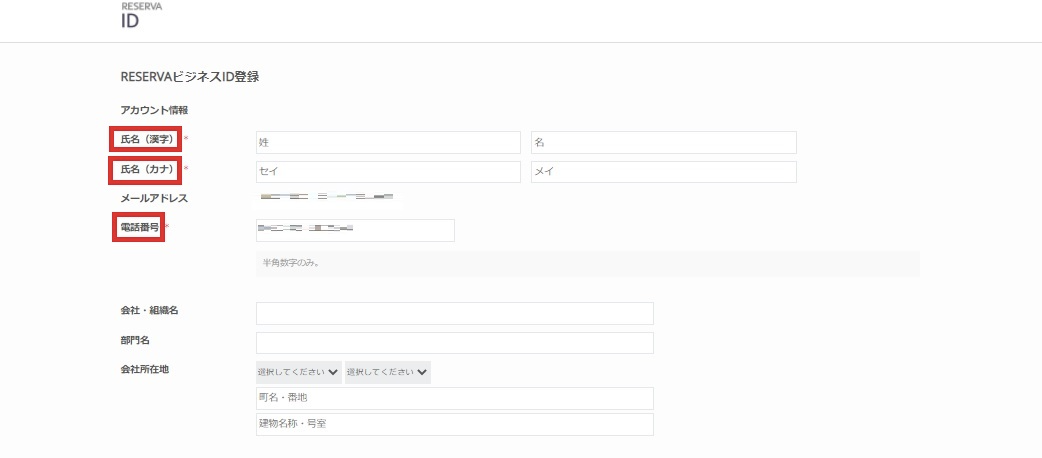Click the 会社所在地 label
The image size is (1042, 458).
tap(145, 369)
